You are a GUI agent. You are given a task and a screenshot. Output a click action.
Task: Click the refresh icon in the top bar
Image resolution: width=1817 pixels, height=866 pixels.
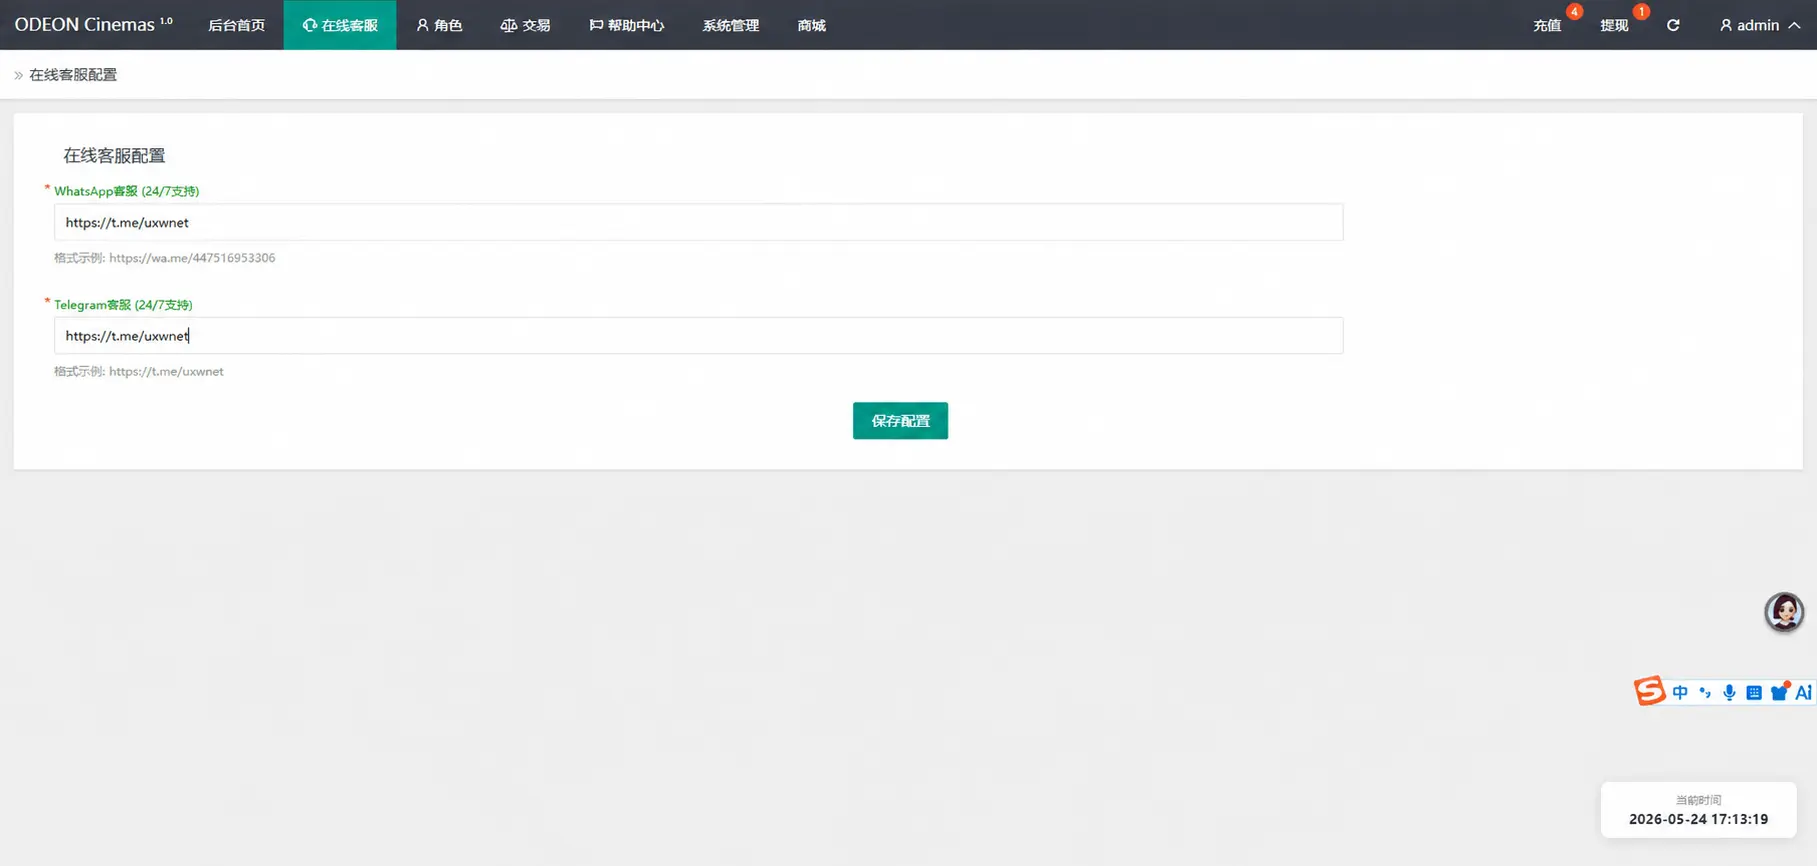click(1673, 25)
